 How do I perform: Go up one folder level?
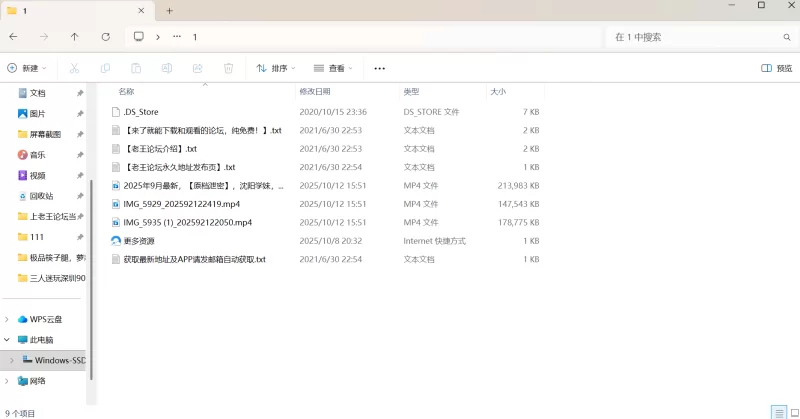point(75,37)
